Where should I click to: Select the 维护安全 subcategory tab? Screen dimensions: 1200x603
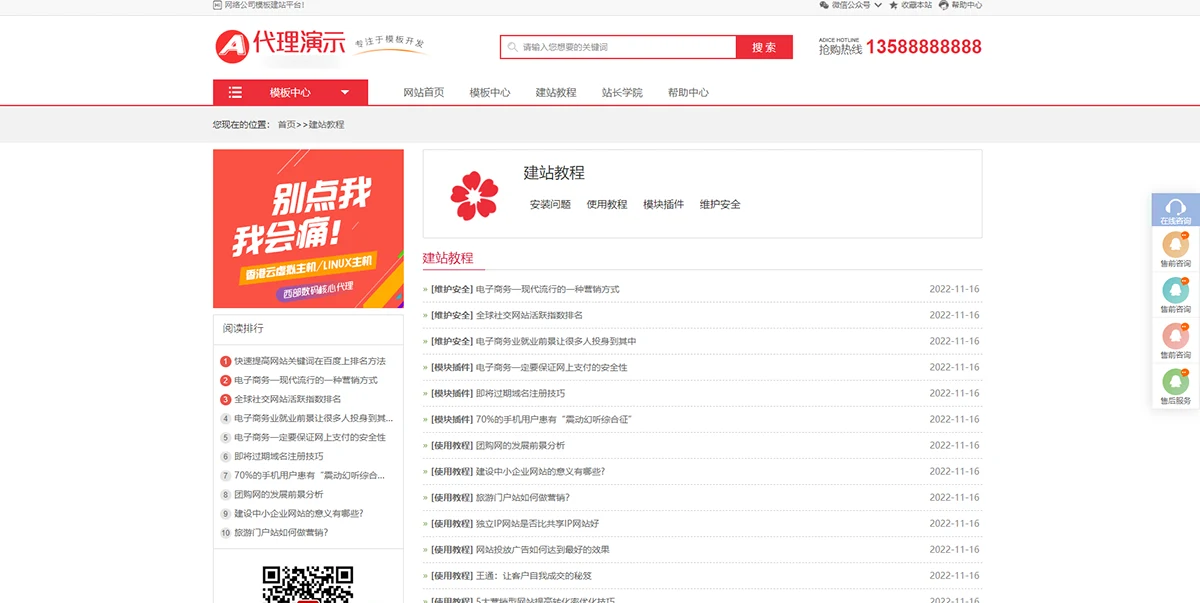pyautogui.click(x=720, y=204)
